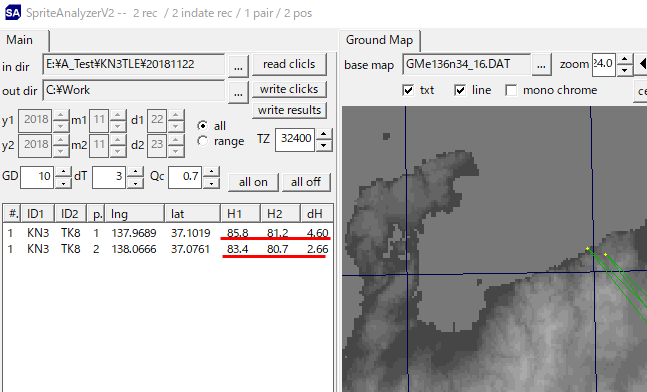Decrease the TZ value
Screen dimensions: 647x392
[324, 145]
